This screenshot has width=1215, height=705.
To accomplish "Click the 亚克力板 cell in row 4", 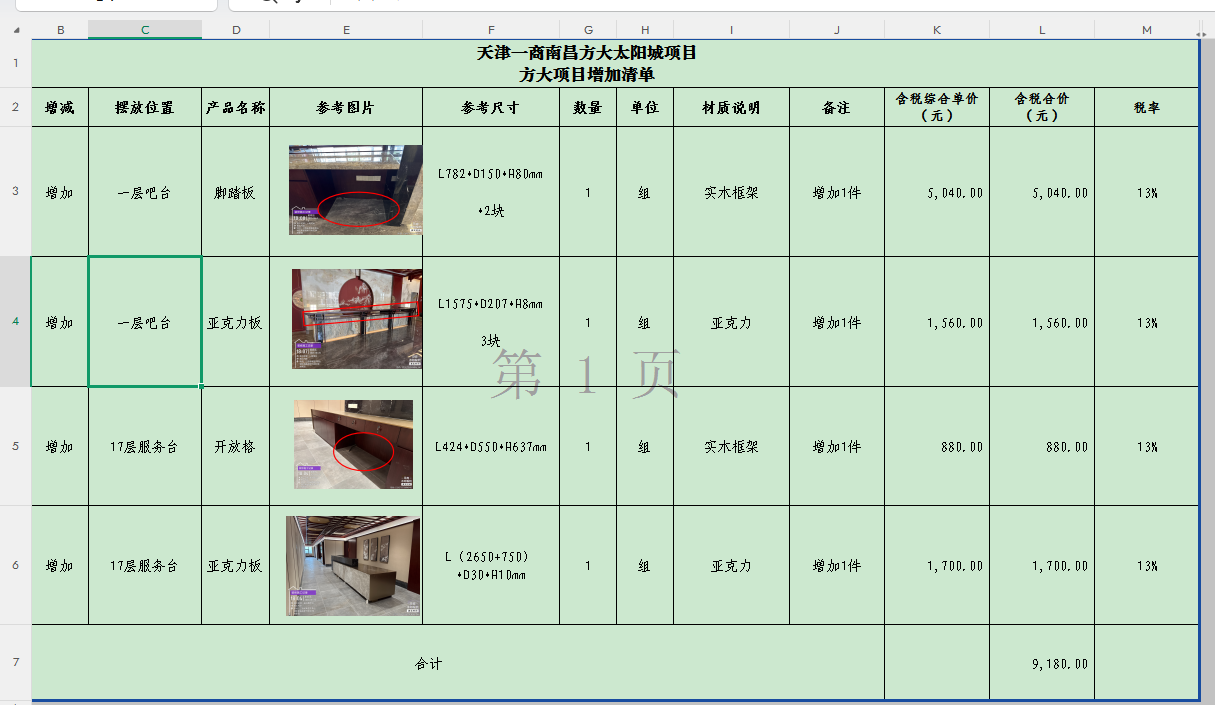I will pos(236,322).
